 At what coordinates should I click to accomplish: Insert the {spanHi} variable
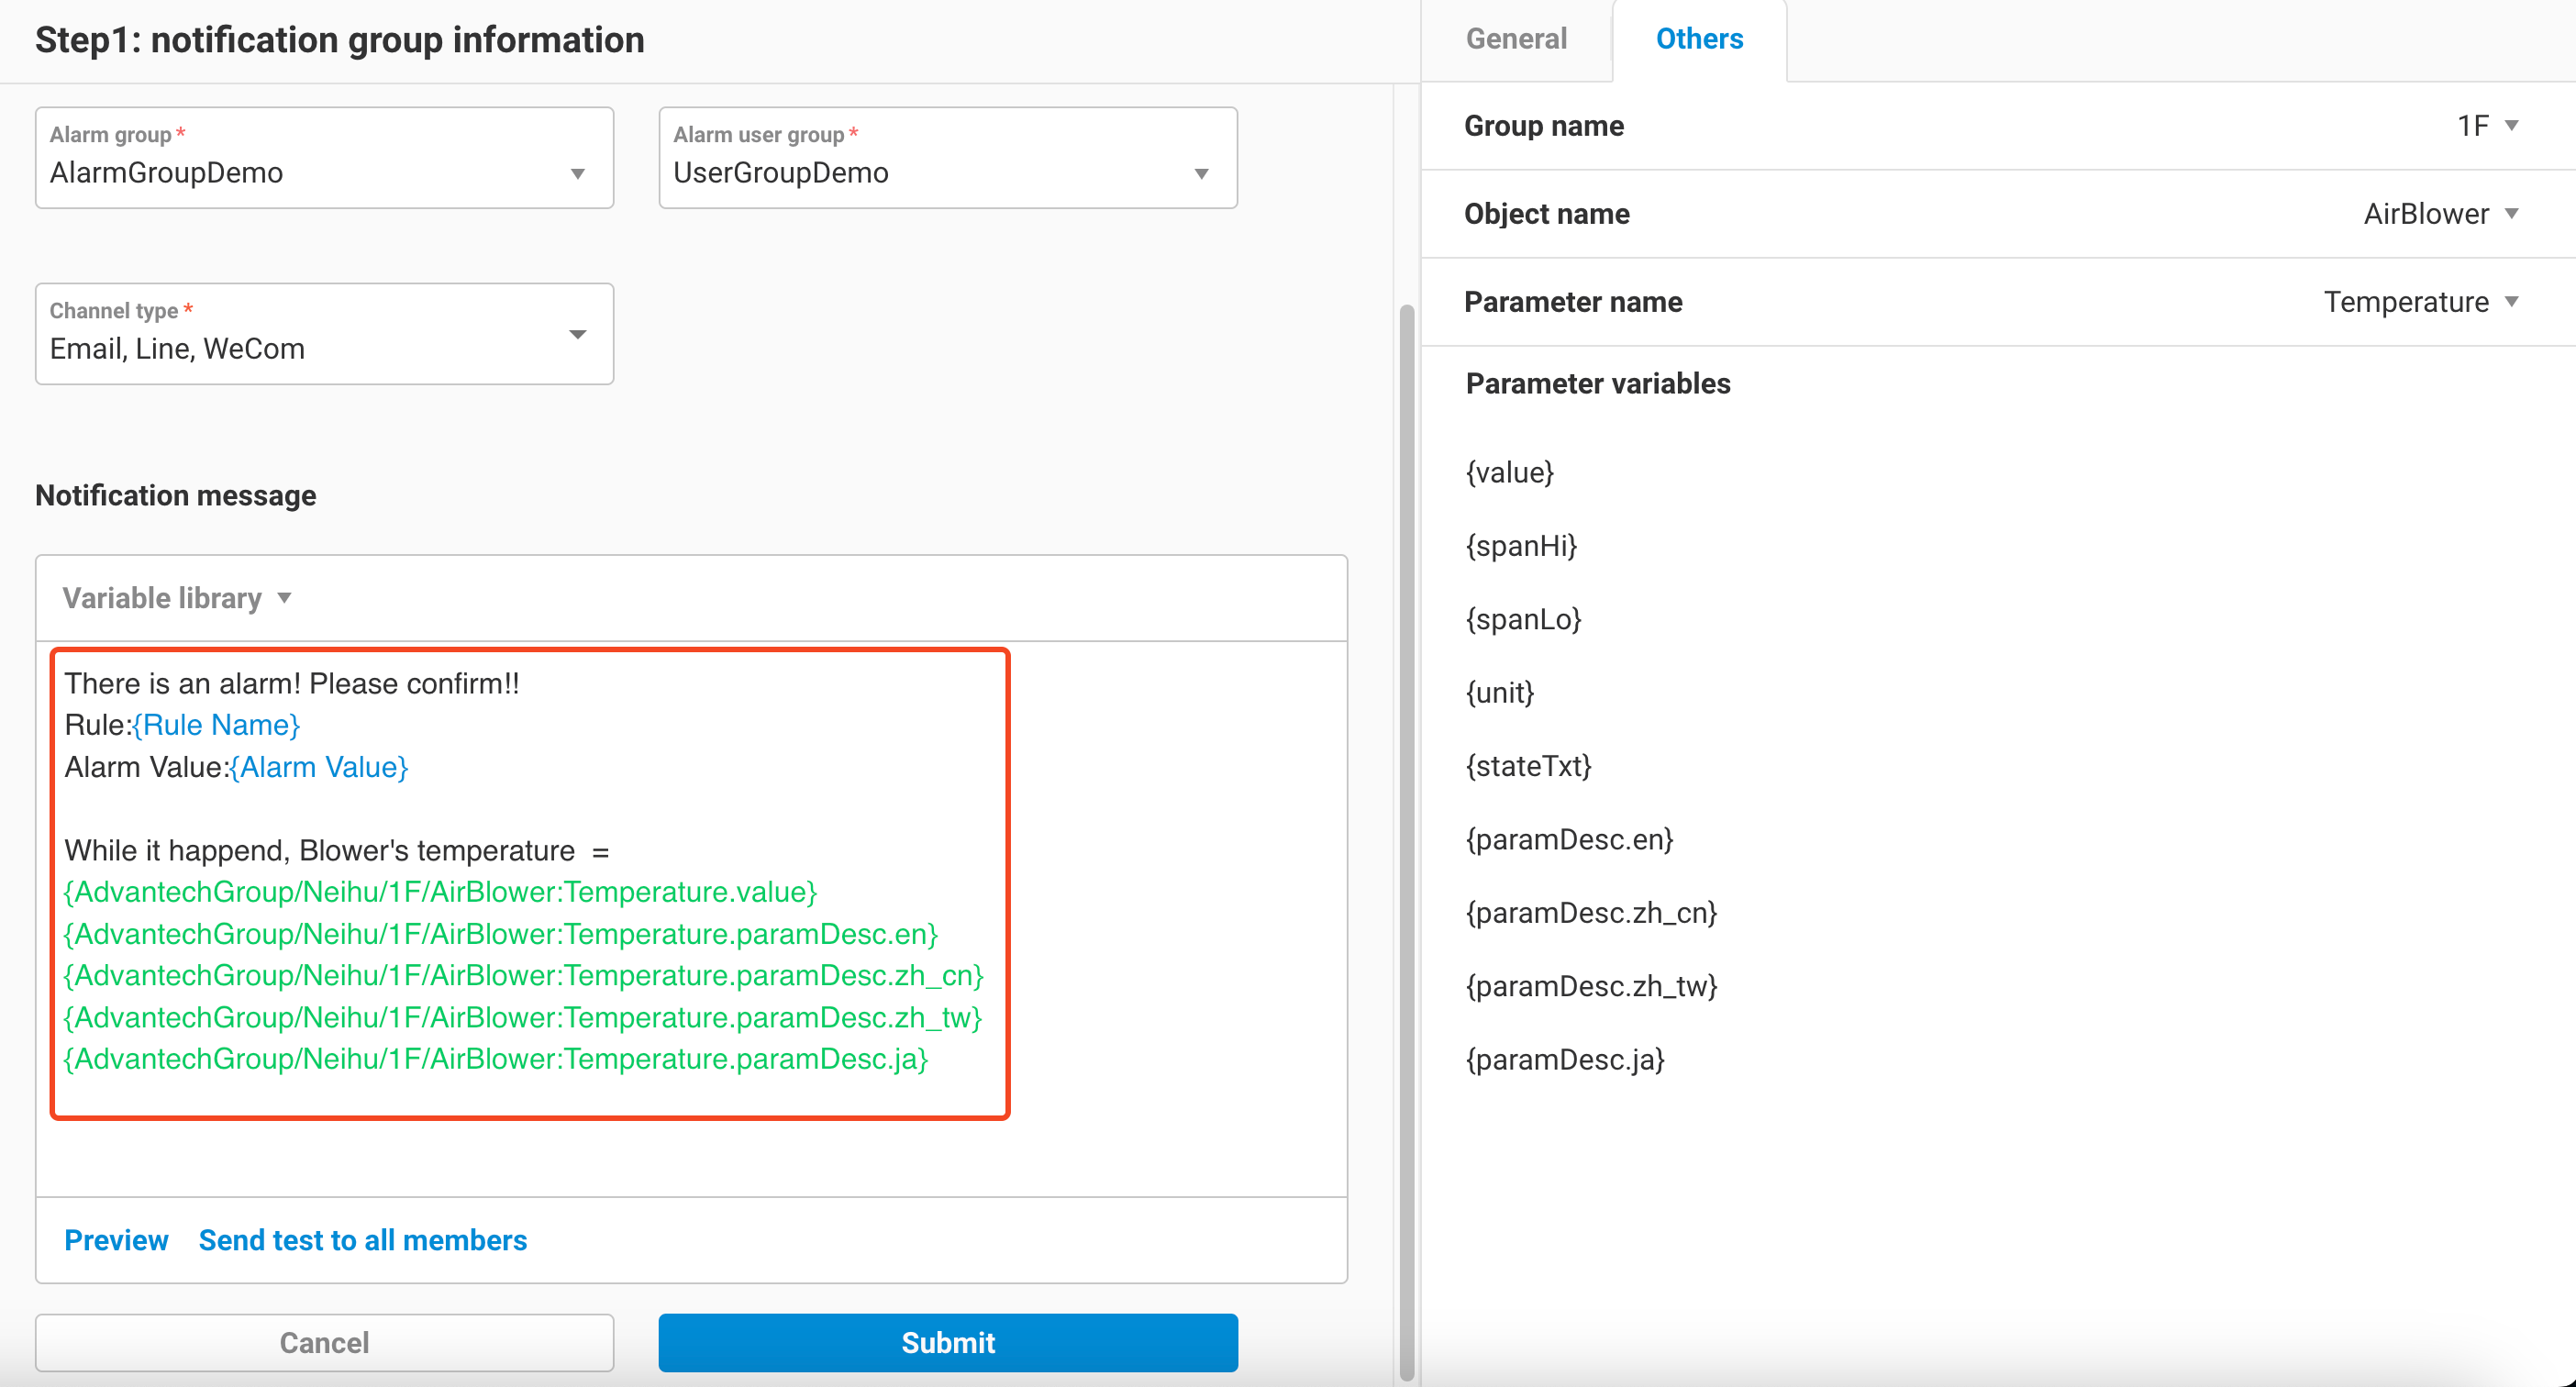[1521, 546]
